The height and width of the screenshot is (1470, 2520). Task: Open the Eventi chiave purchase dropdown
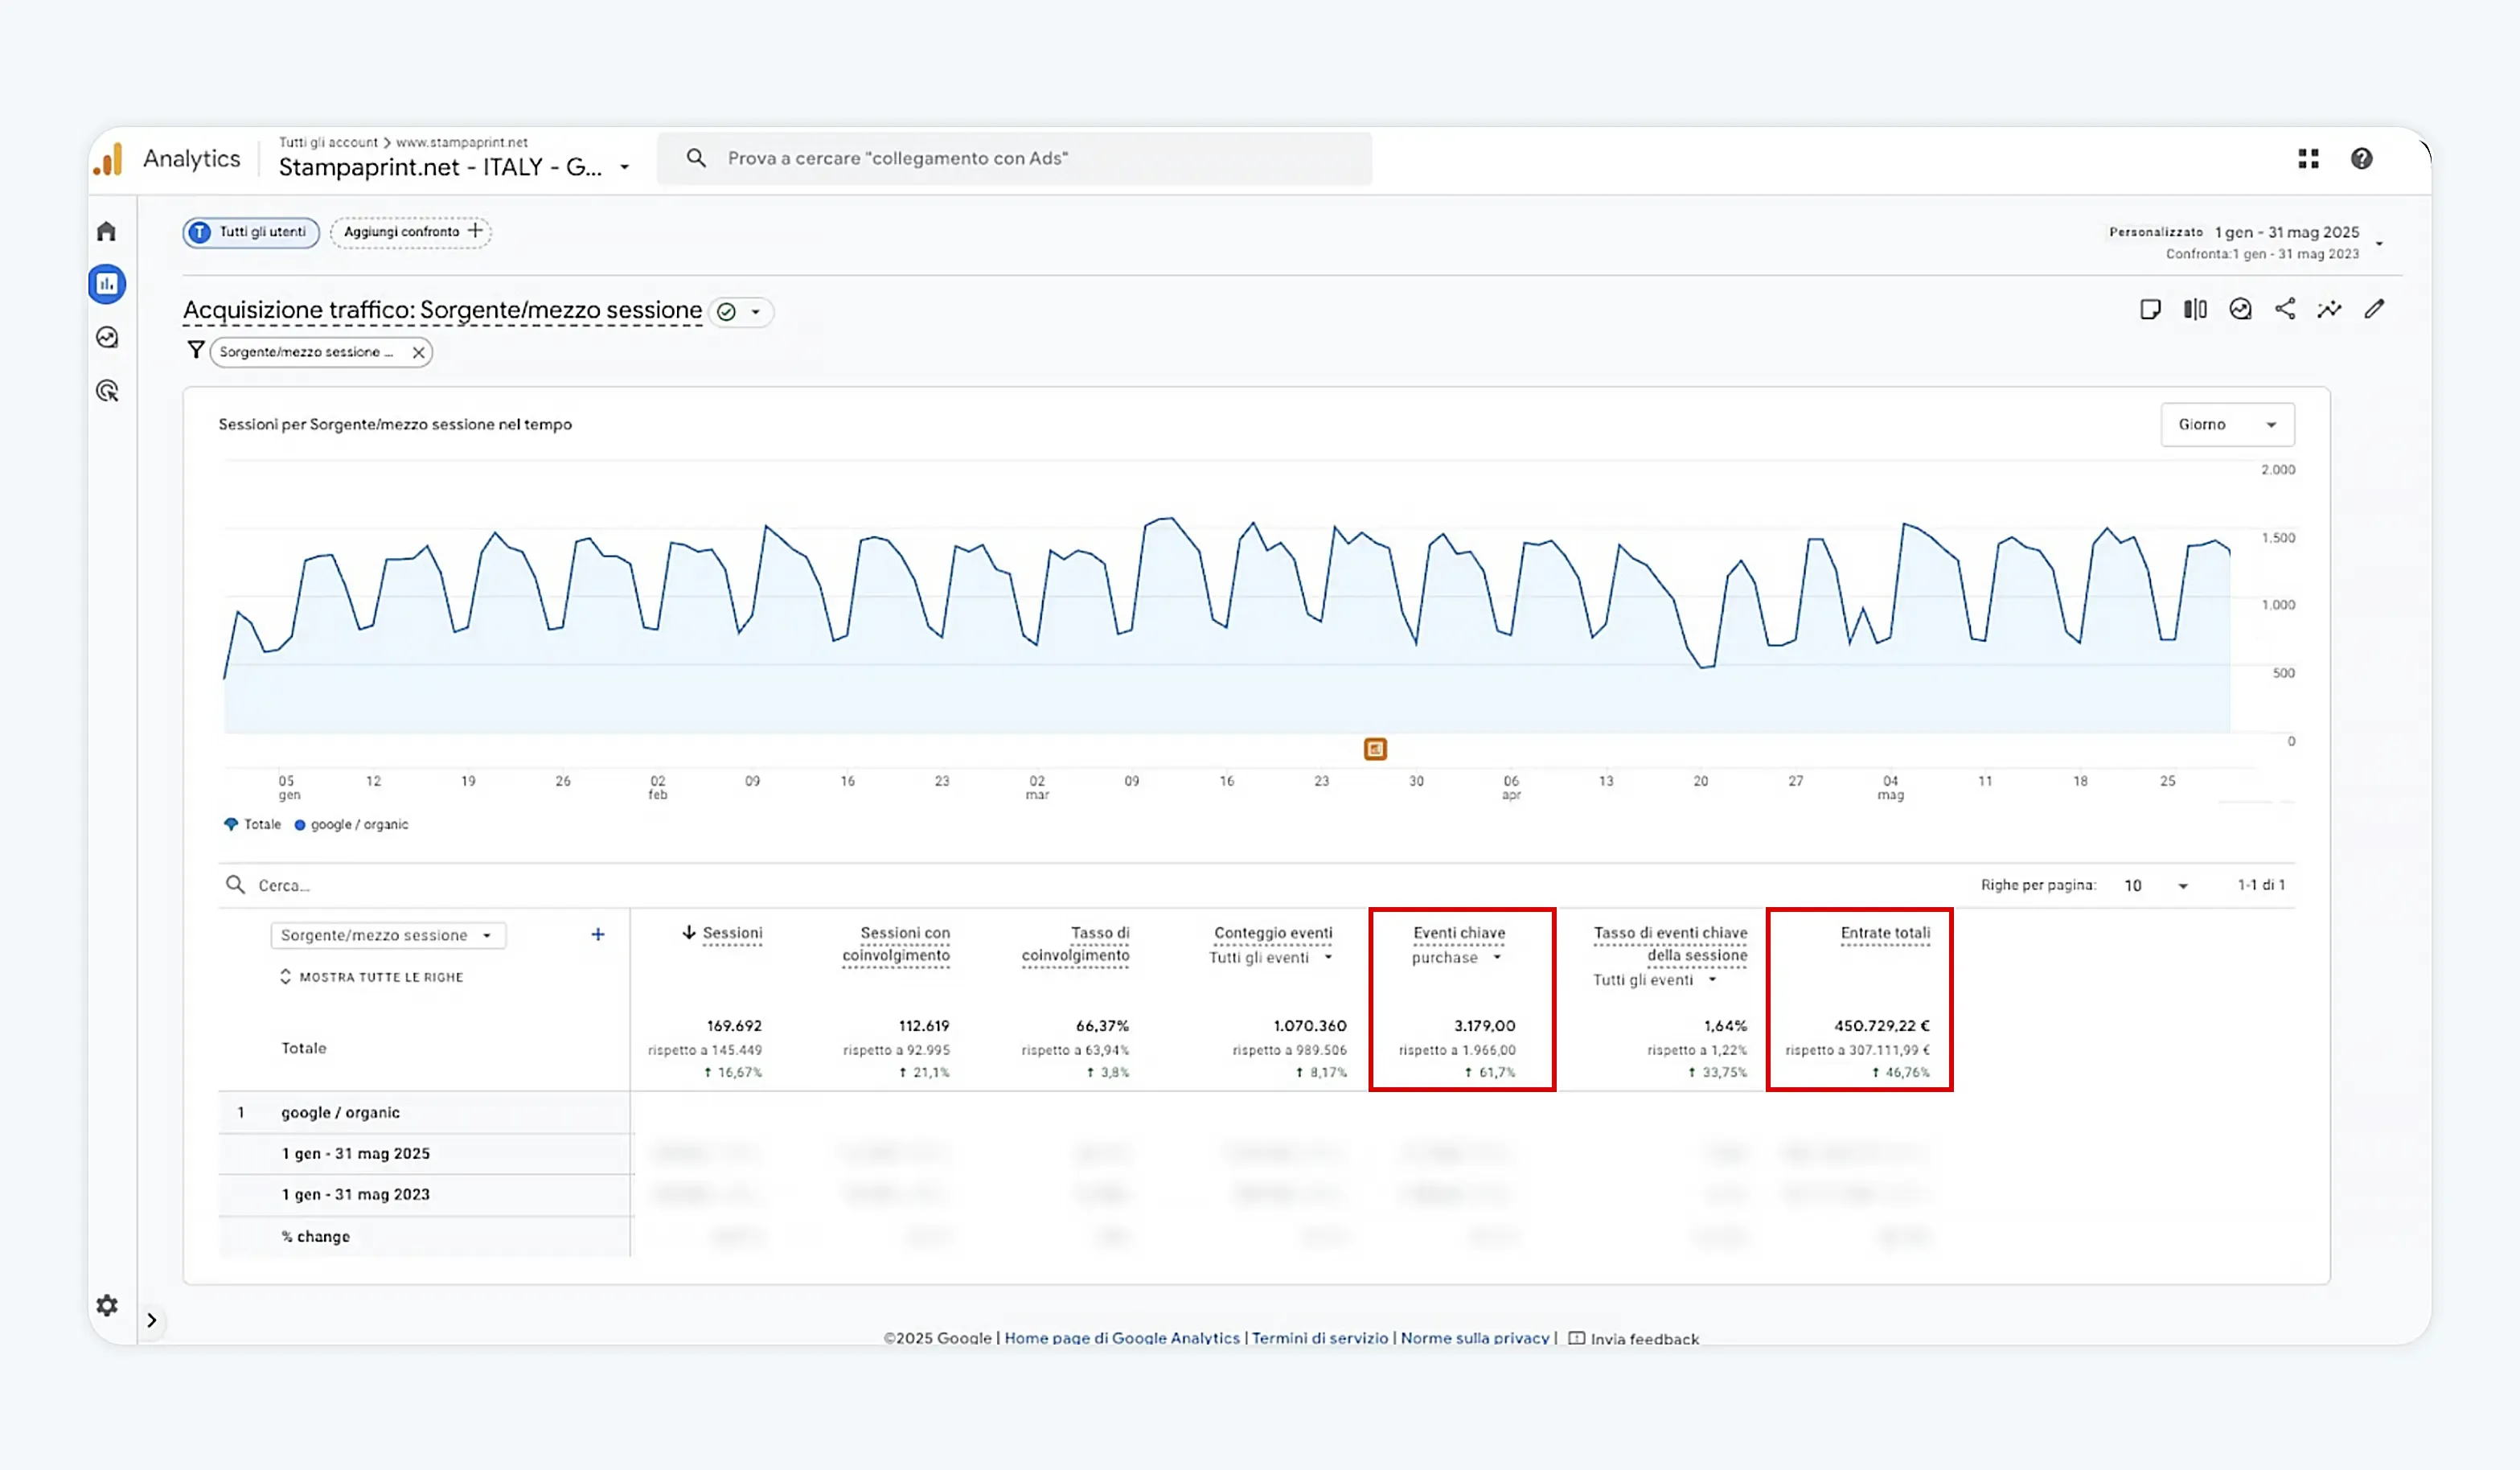tap(1457, 958)
